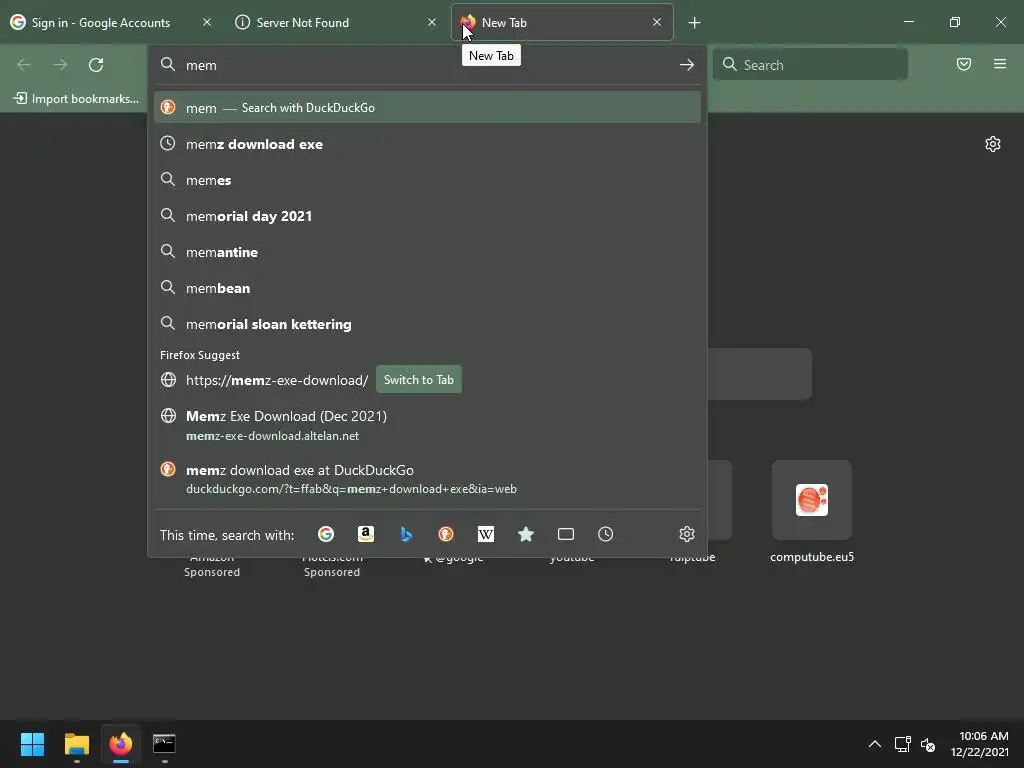Open the Firefox hamburger menu
1024x768 pixels.
1000,64
